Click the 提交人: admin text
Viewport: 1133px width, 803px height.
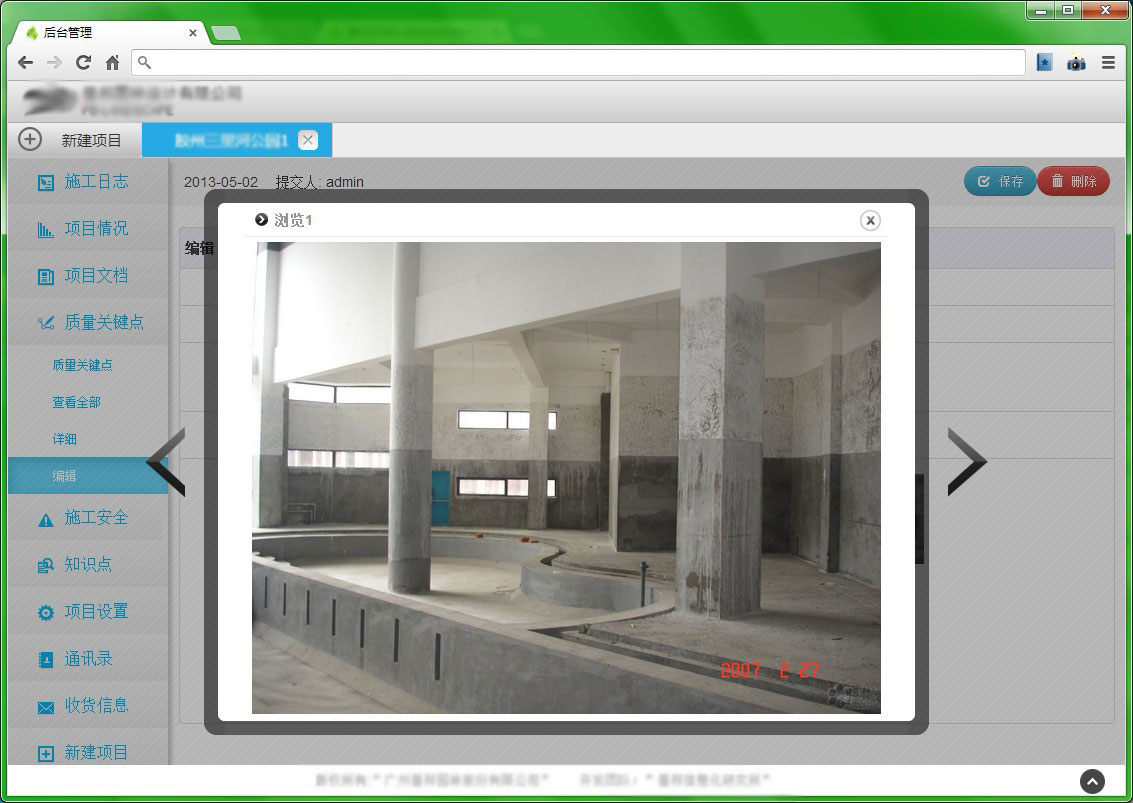pos(319,182)
